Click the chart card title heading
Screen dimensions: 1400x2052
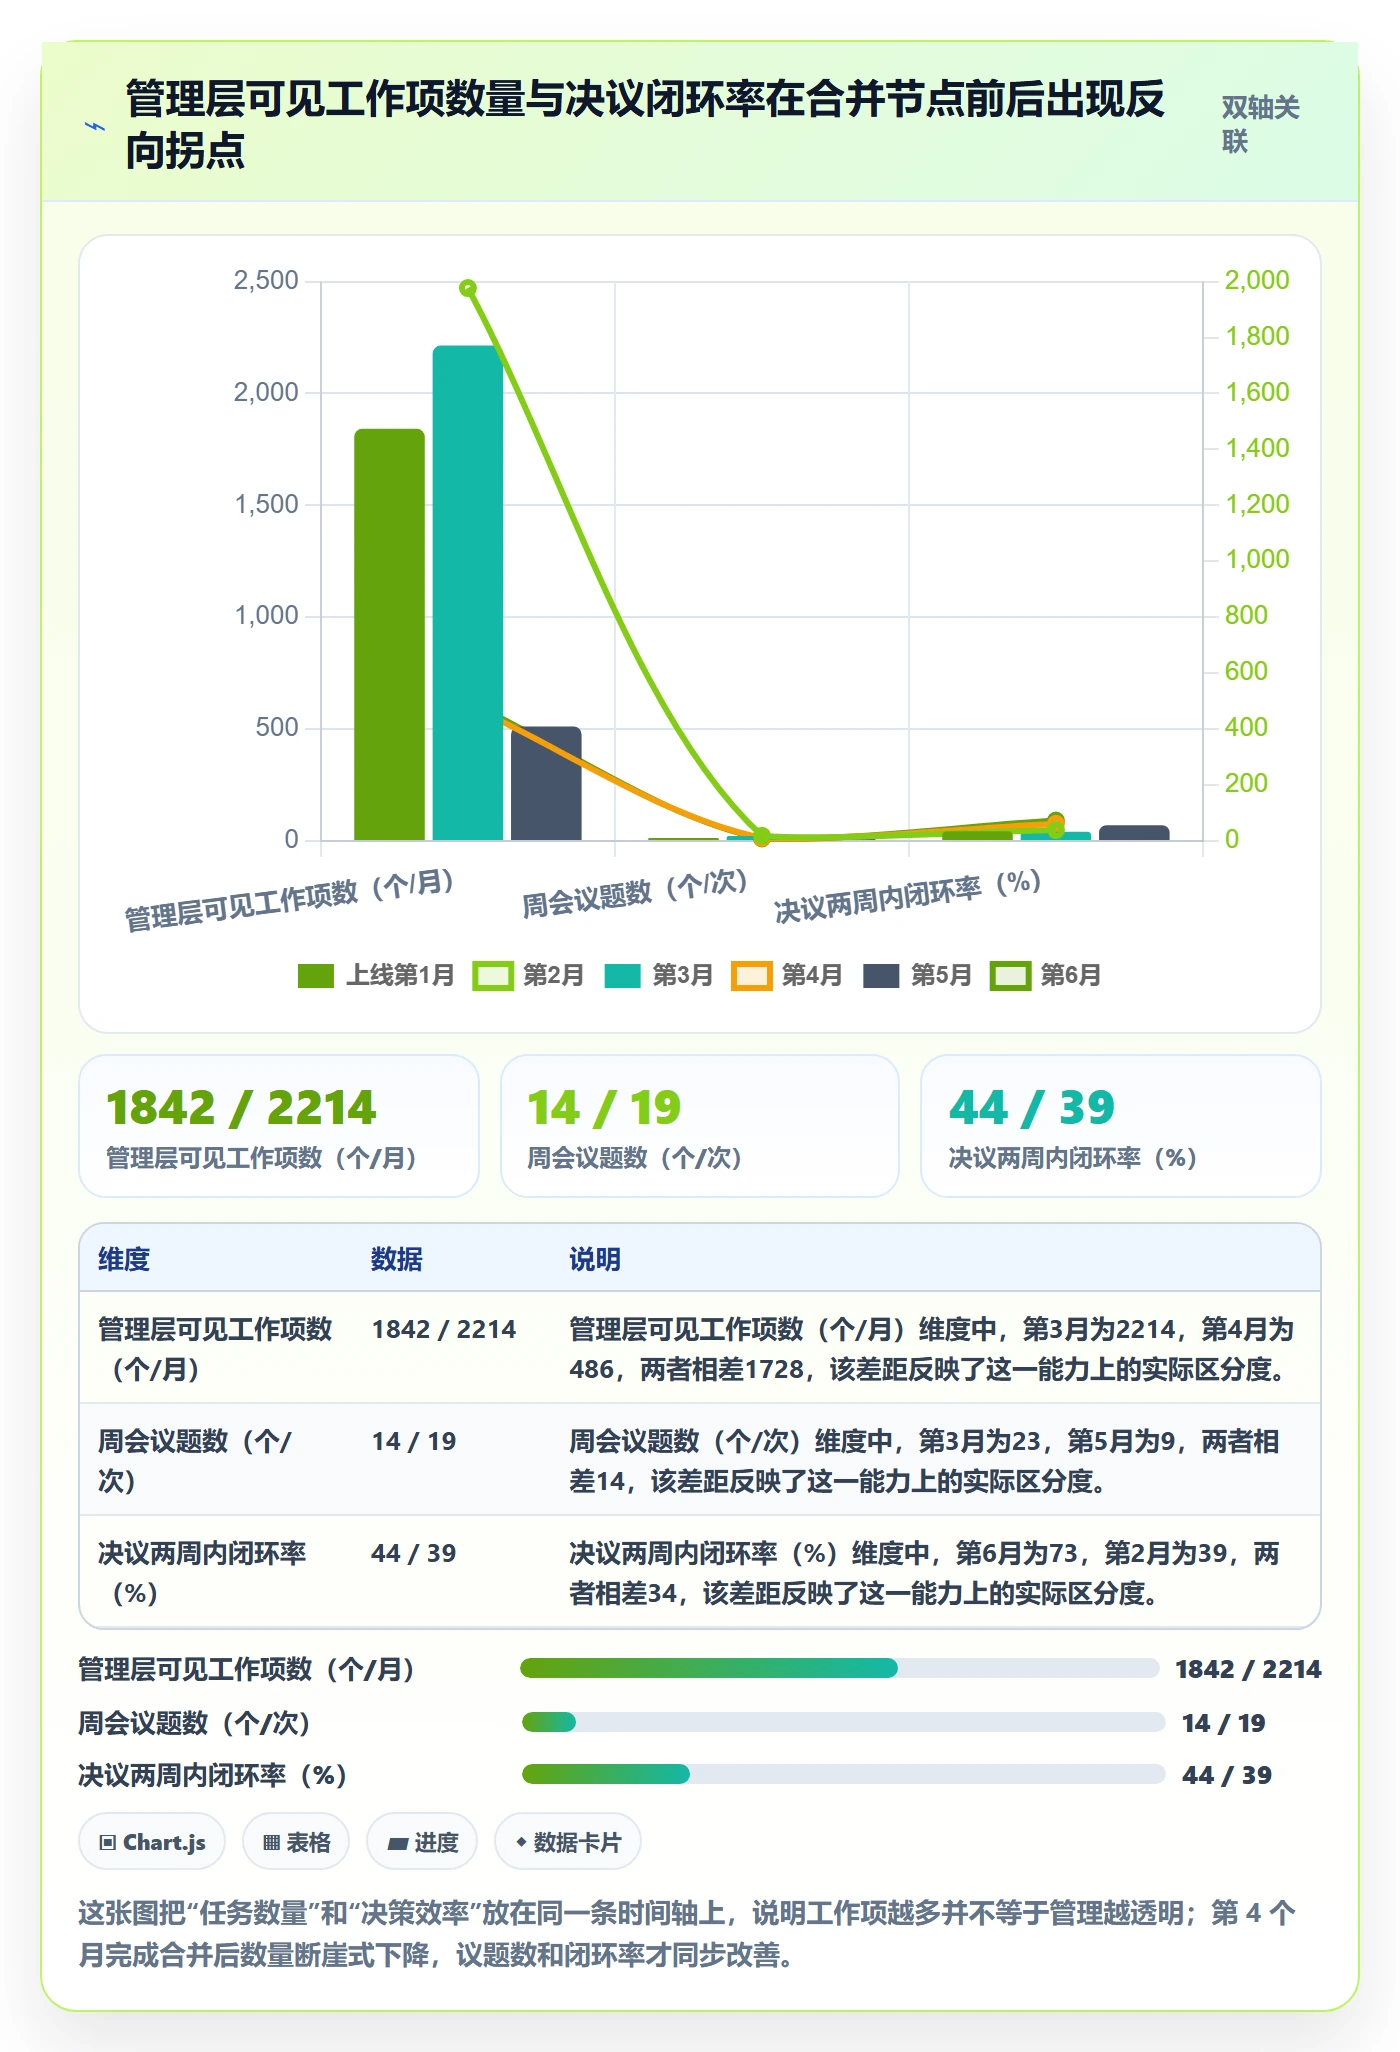click(645, 125)
